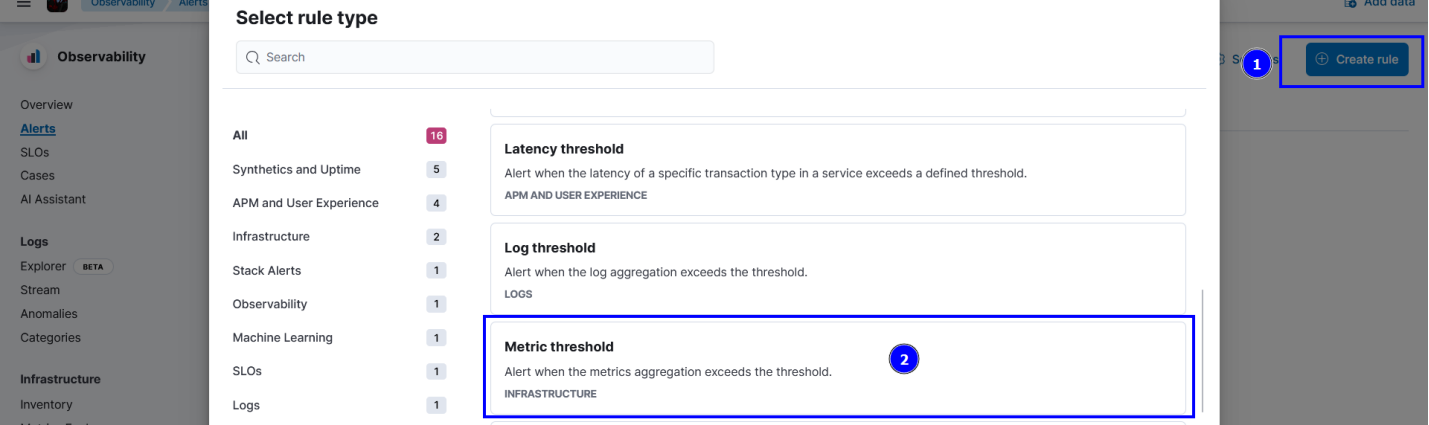Viewport: 1429px width, 425px height.
Task: Click the magnifier icon in search field
Action: point(252,57)
